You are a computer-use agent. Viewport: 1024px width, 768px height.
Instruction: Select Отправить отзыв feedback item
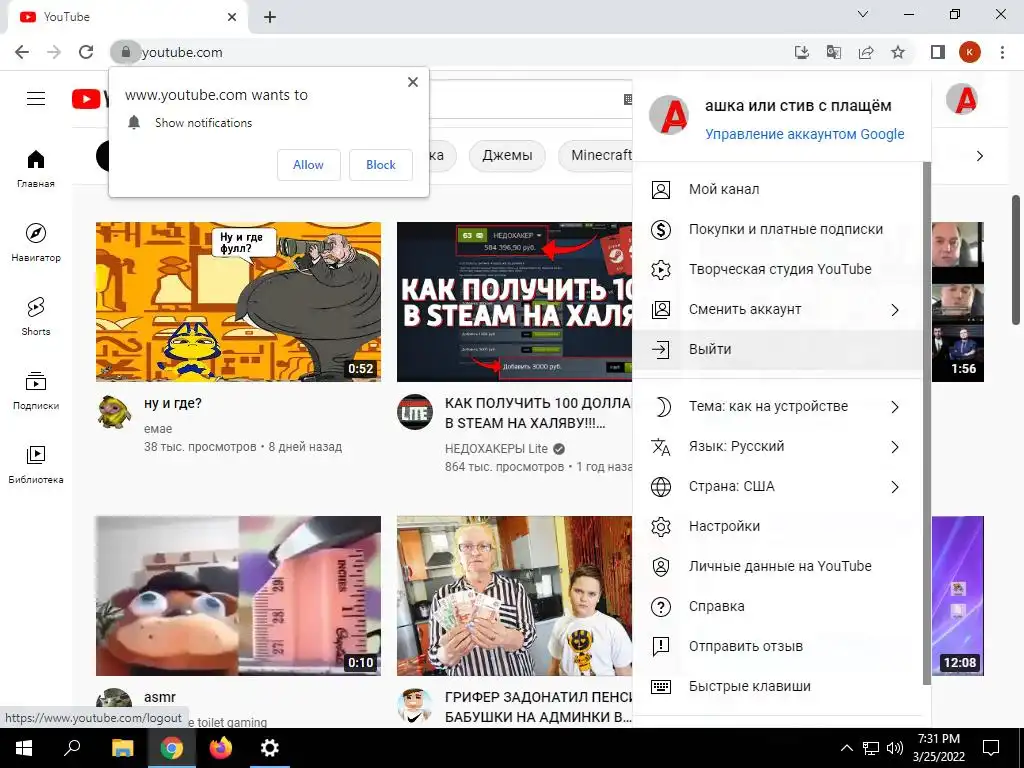tap(777, 647)
